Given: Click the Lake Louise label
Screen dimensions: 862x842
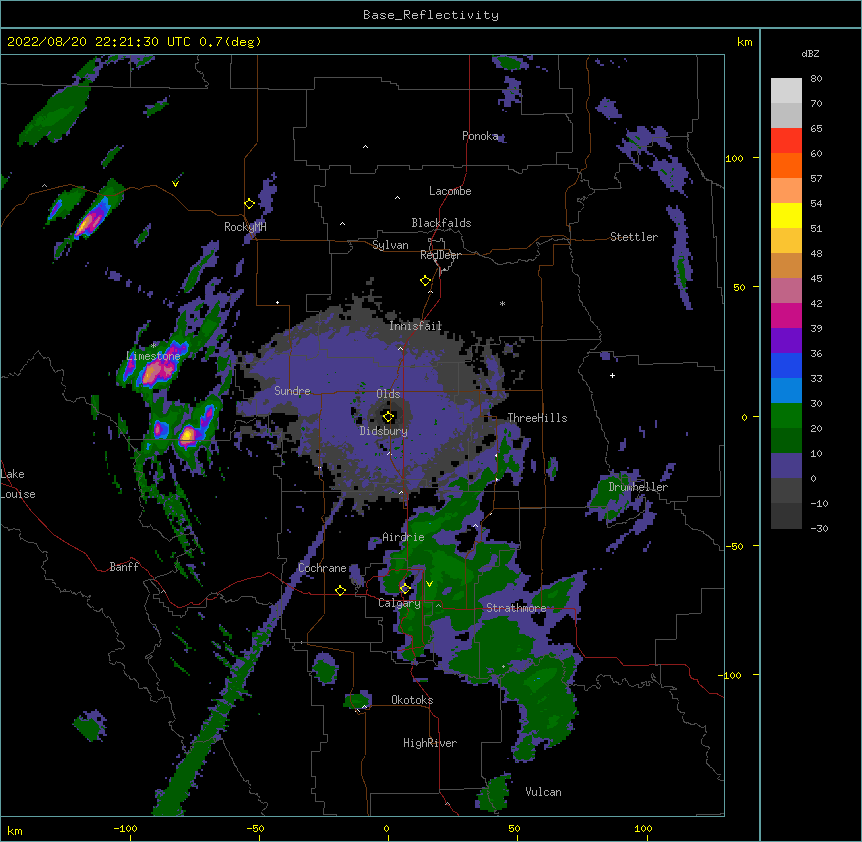Looking at the screenshot, I should 18,484.
